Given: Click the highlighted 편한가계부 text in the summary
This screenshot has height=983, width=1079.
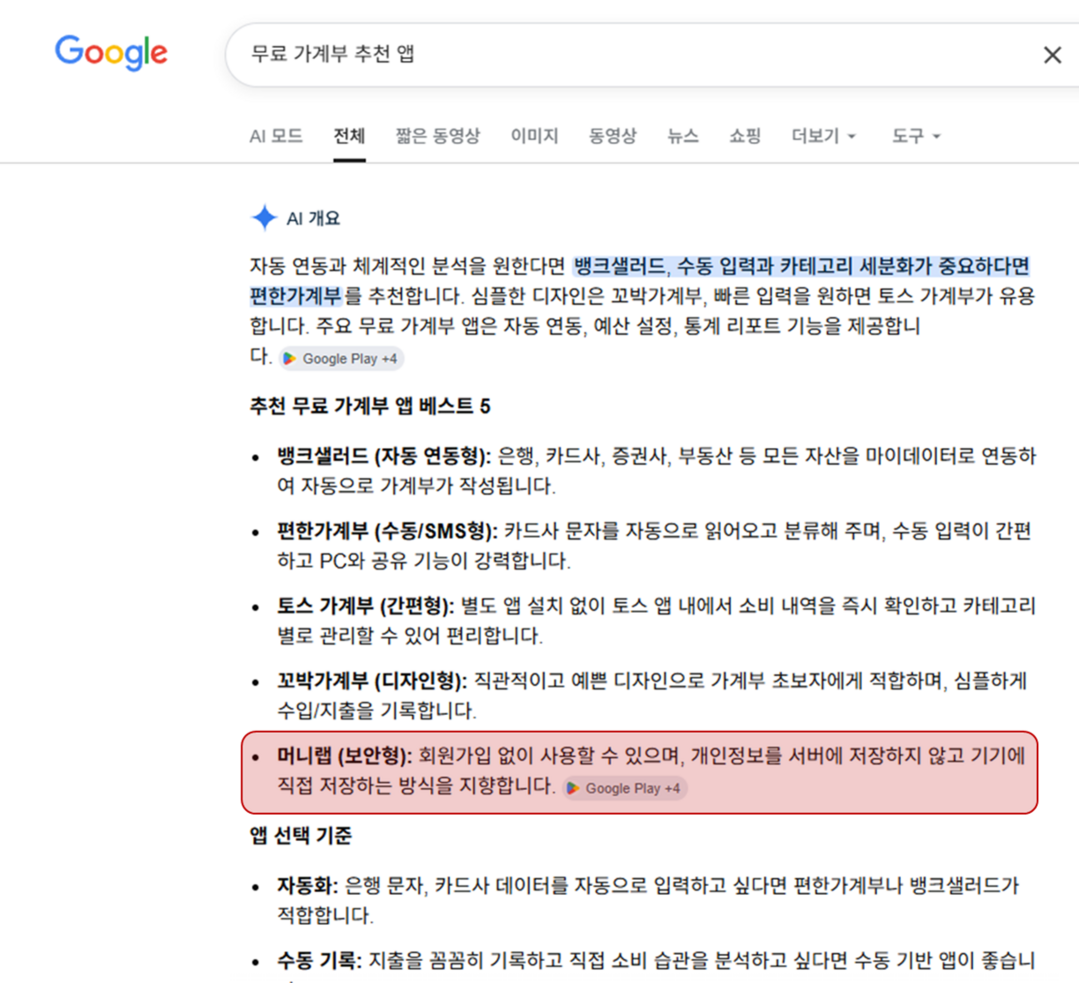Looking at the screenshot, I should (296, 296).
